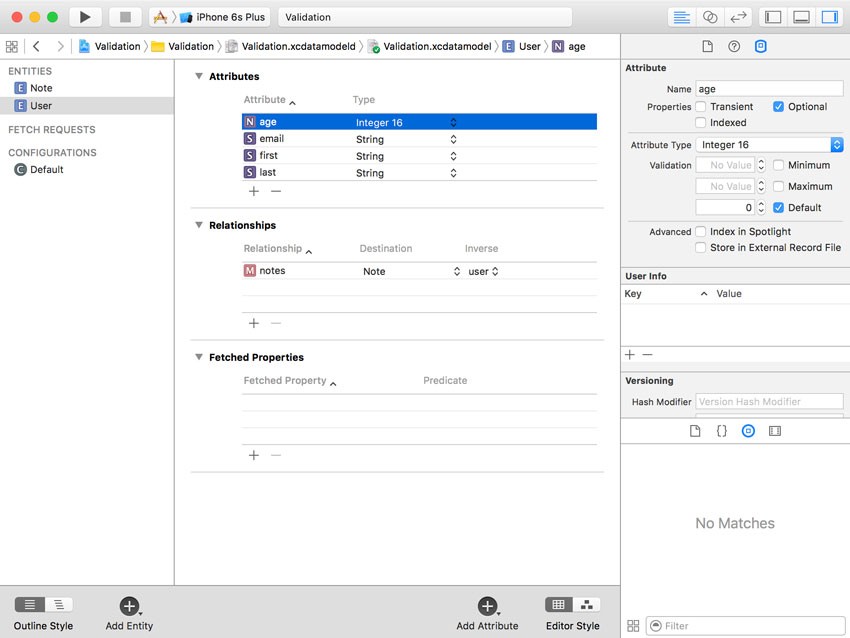Toggle the Transient checkbox
The width and height of the screenshot is (850, 638).
[x=700, y=107]
